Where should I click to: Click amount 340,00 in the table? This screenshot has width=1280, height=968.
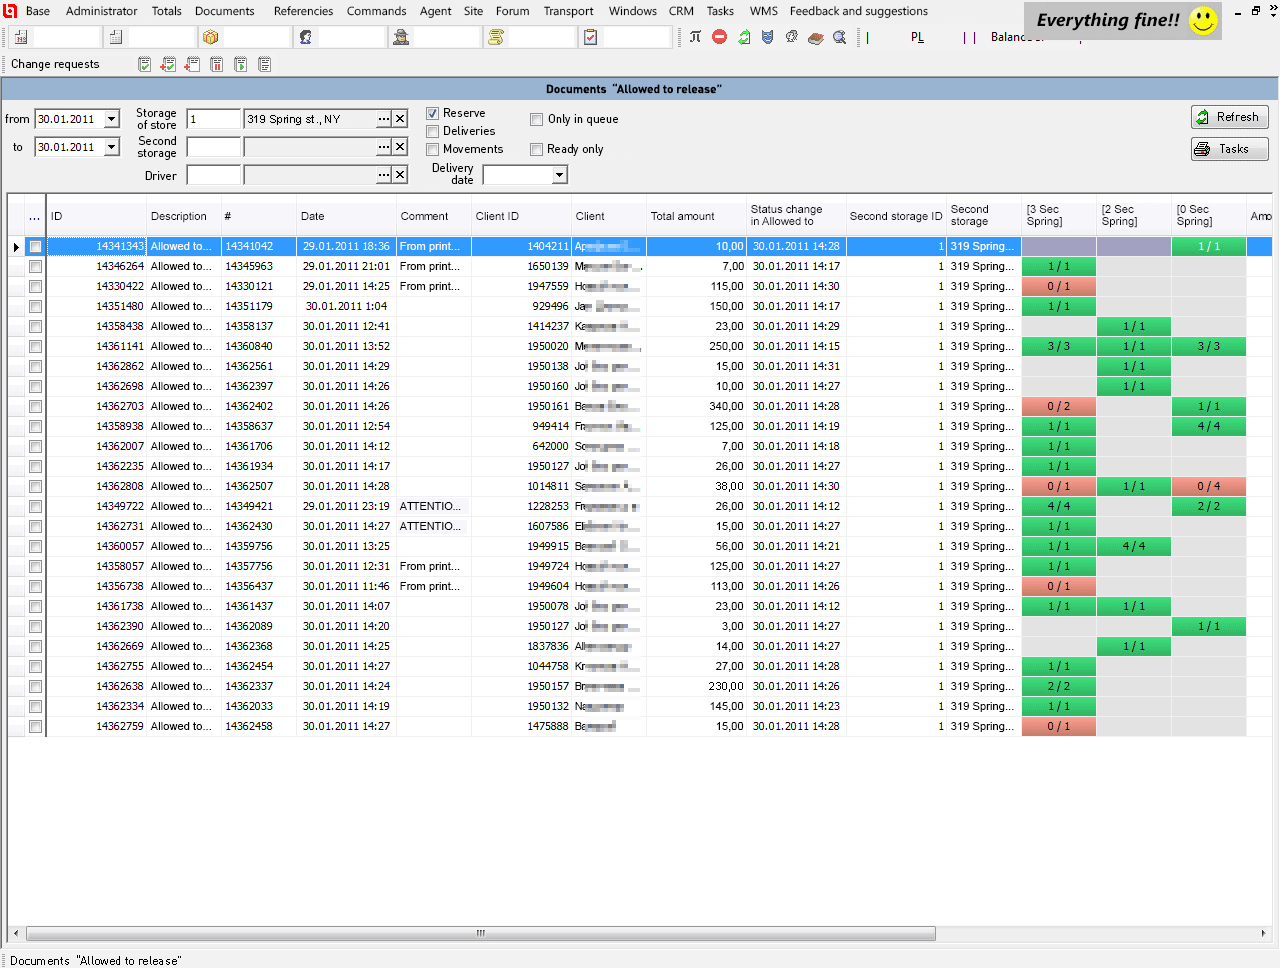click(x=726, y=406)
